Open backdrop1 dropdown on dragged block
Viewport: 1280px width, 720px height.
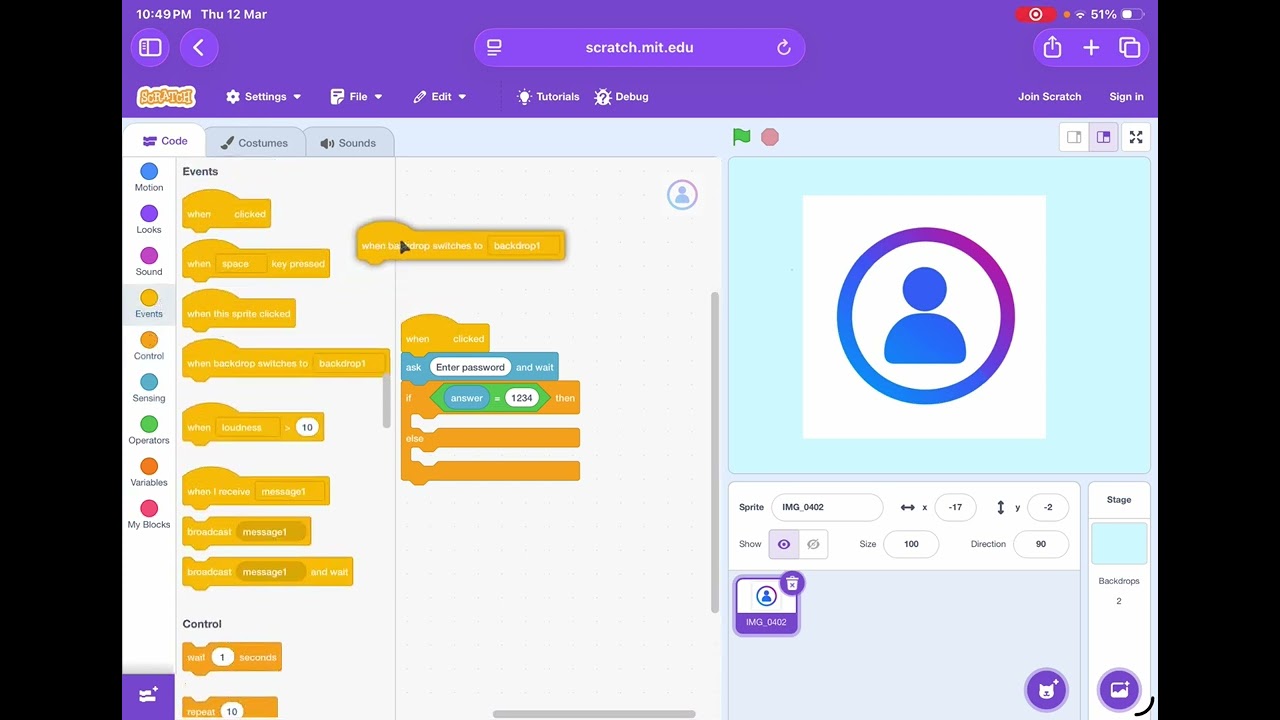[x=523, y=246]
